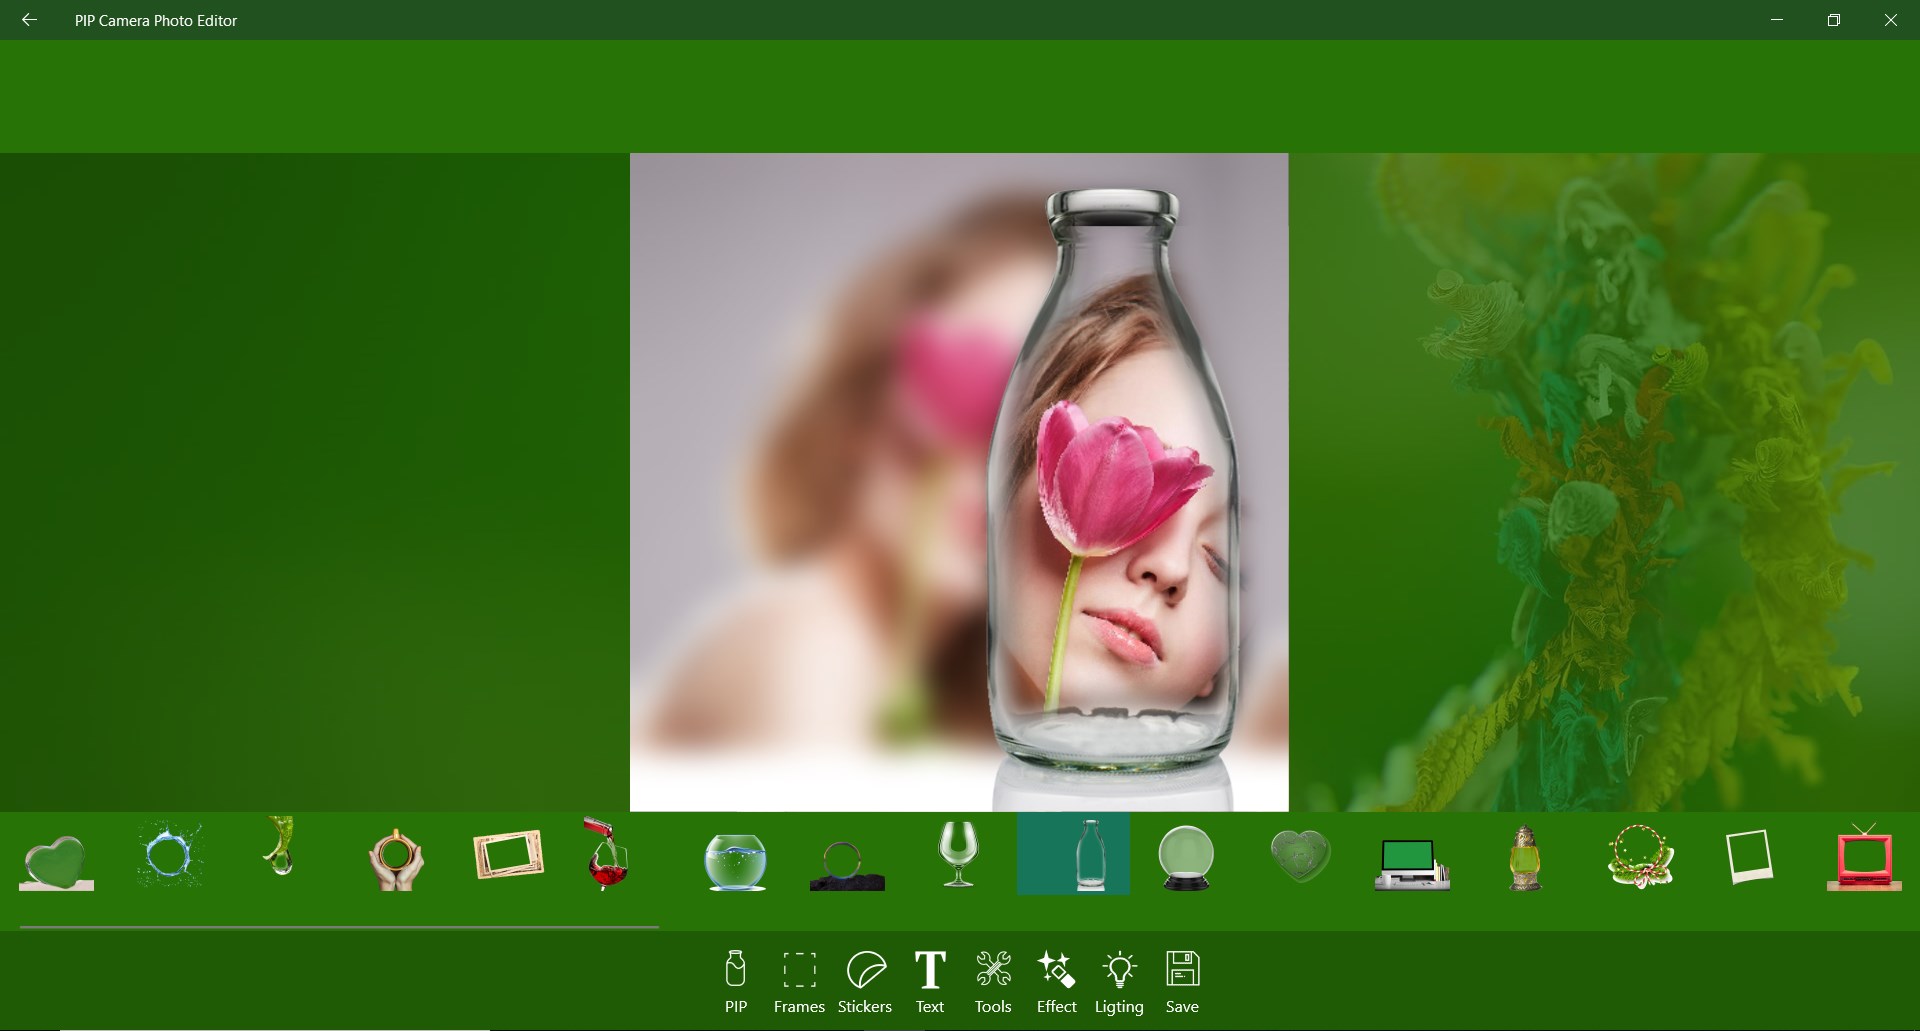Image resolution: width=1920 pixels, height=1031 pixels.
Task: Open the Ligting options
Action: [x=1119, y=983]
